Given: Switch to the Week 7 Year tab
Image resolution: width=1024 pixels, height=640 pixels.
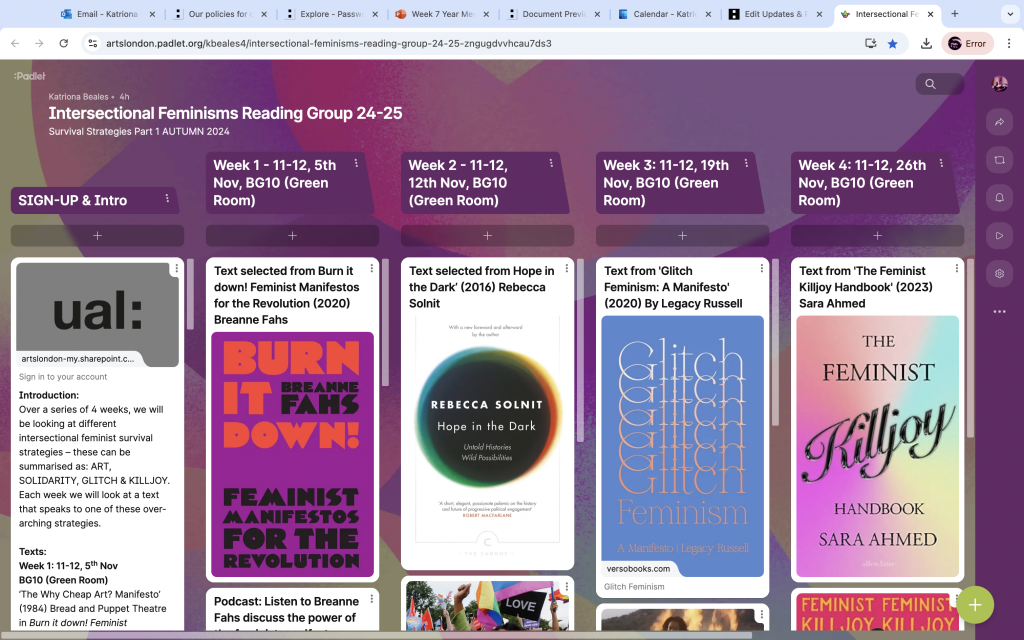Looking at the screenshot, I should tap(442, 14).
